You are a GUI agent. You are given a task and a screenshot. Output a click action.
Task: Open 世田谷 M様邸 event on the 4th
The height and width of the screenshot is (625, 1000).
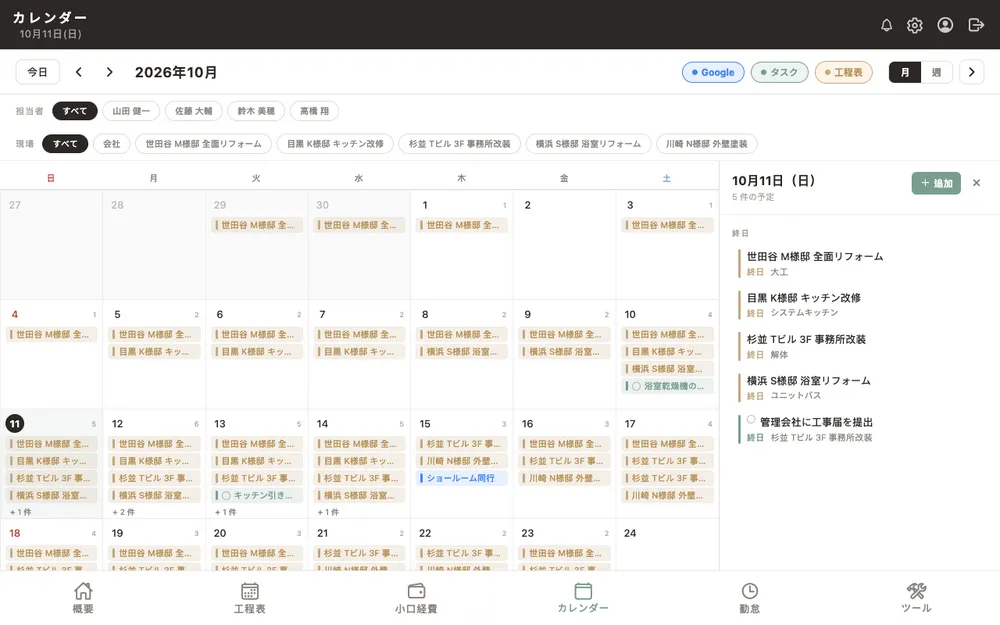coord(52,334)
